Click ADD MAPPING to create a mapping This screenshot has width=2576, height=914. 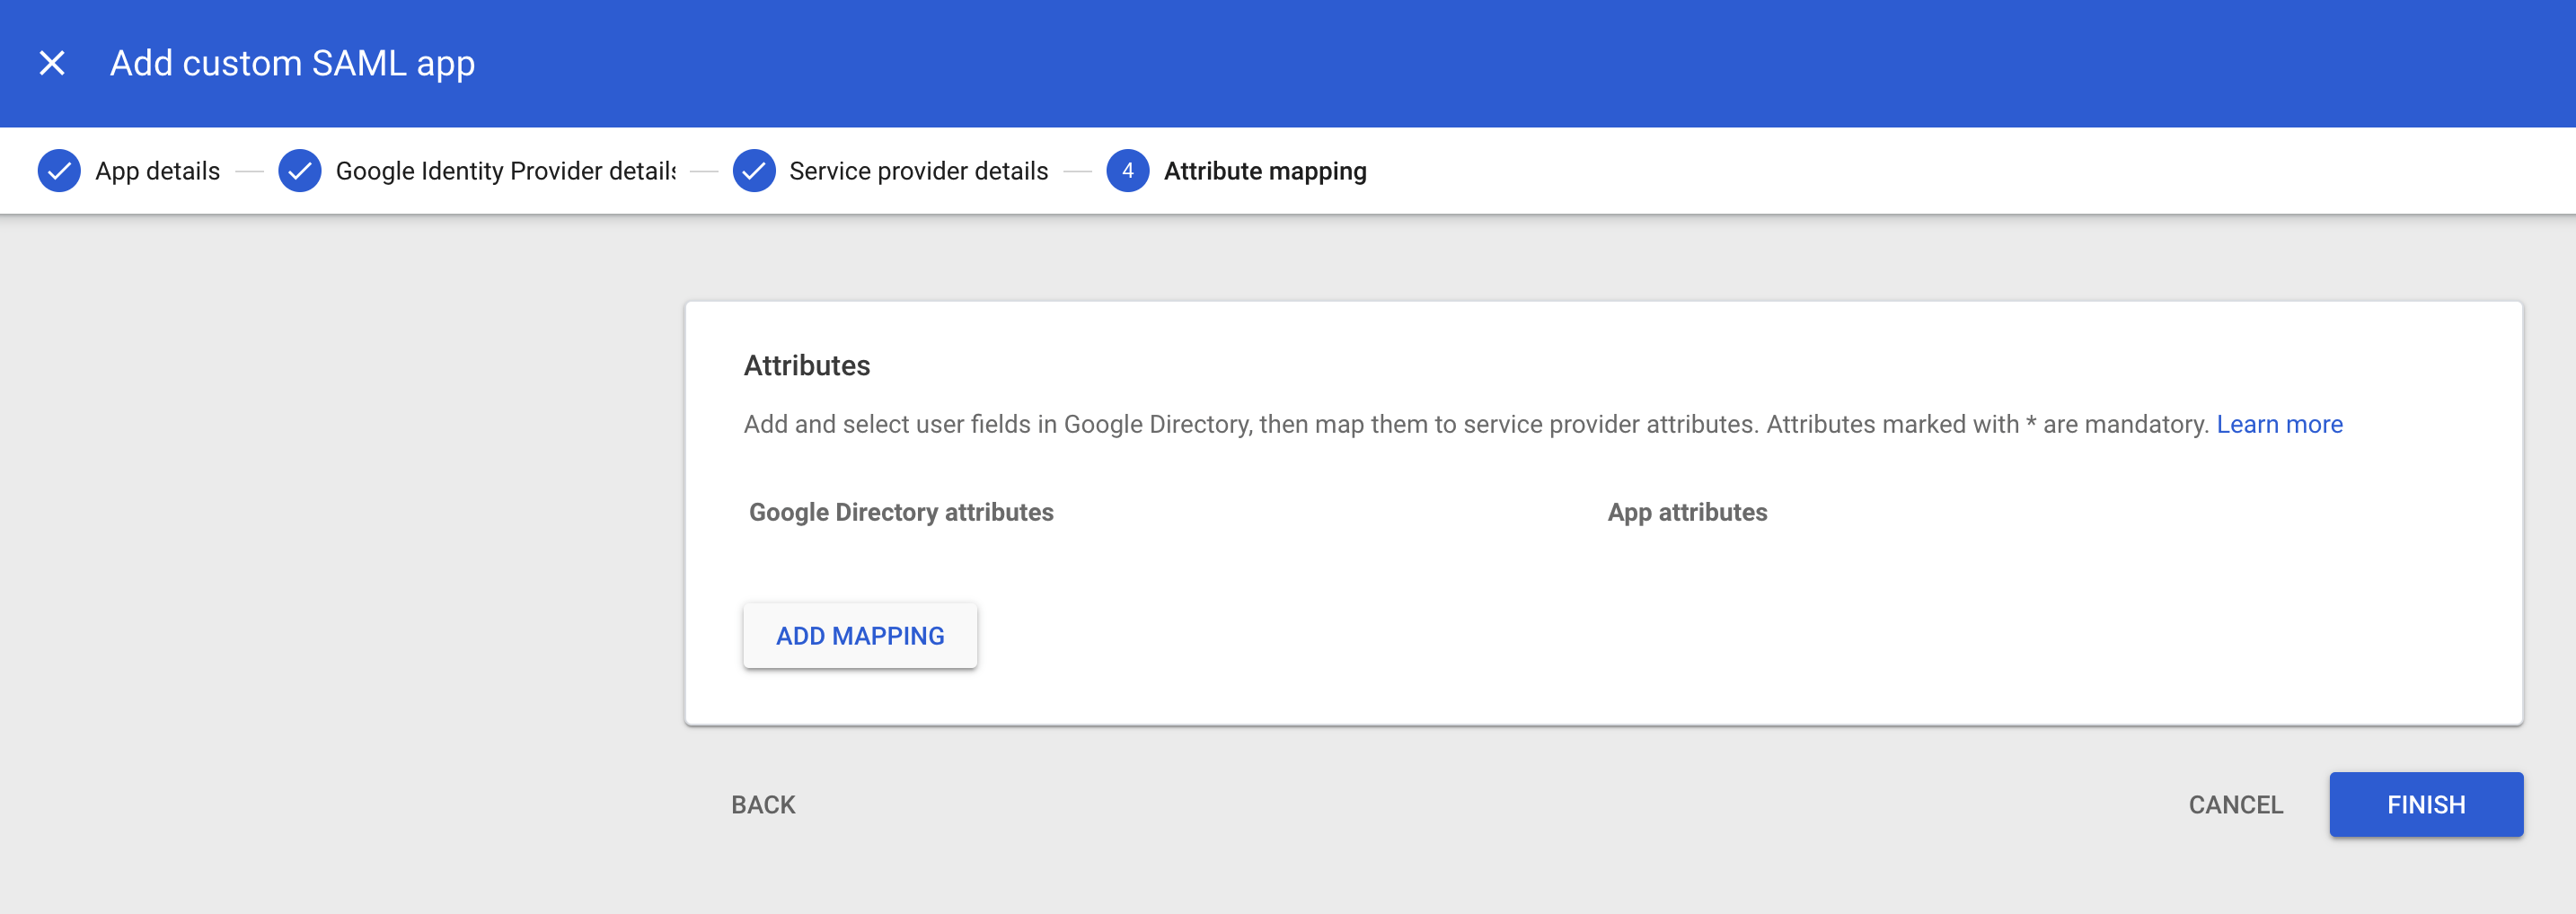[x=860, y=635]
